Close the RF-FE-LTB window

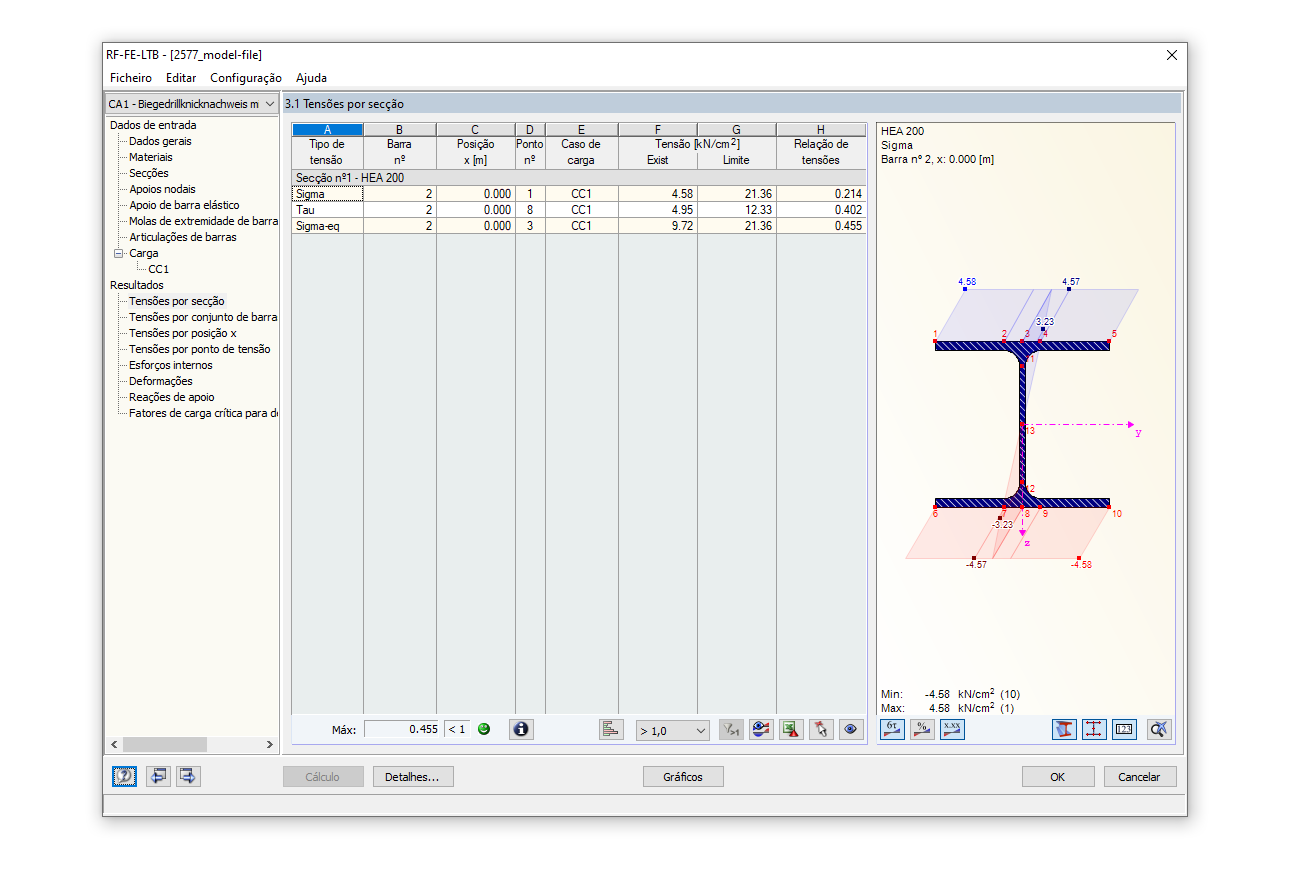pos(1171,55)
